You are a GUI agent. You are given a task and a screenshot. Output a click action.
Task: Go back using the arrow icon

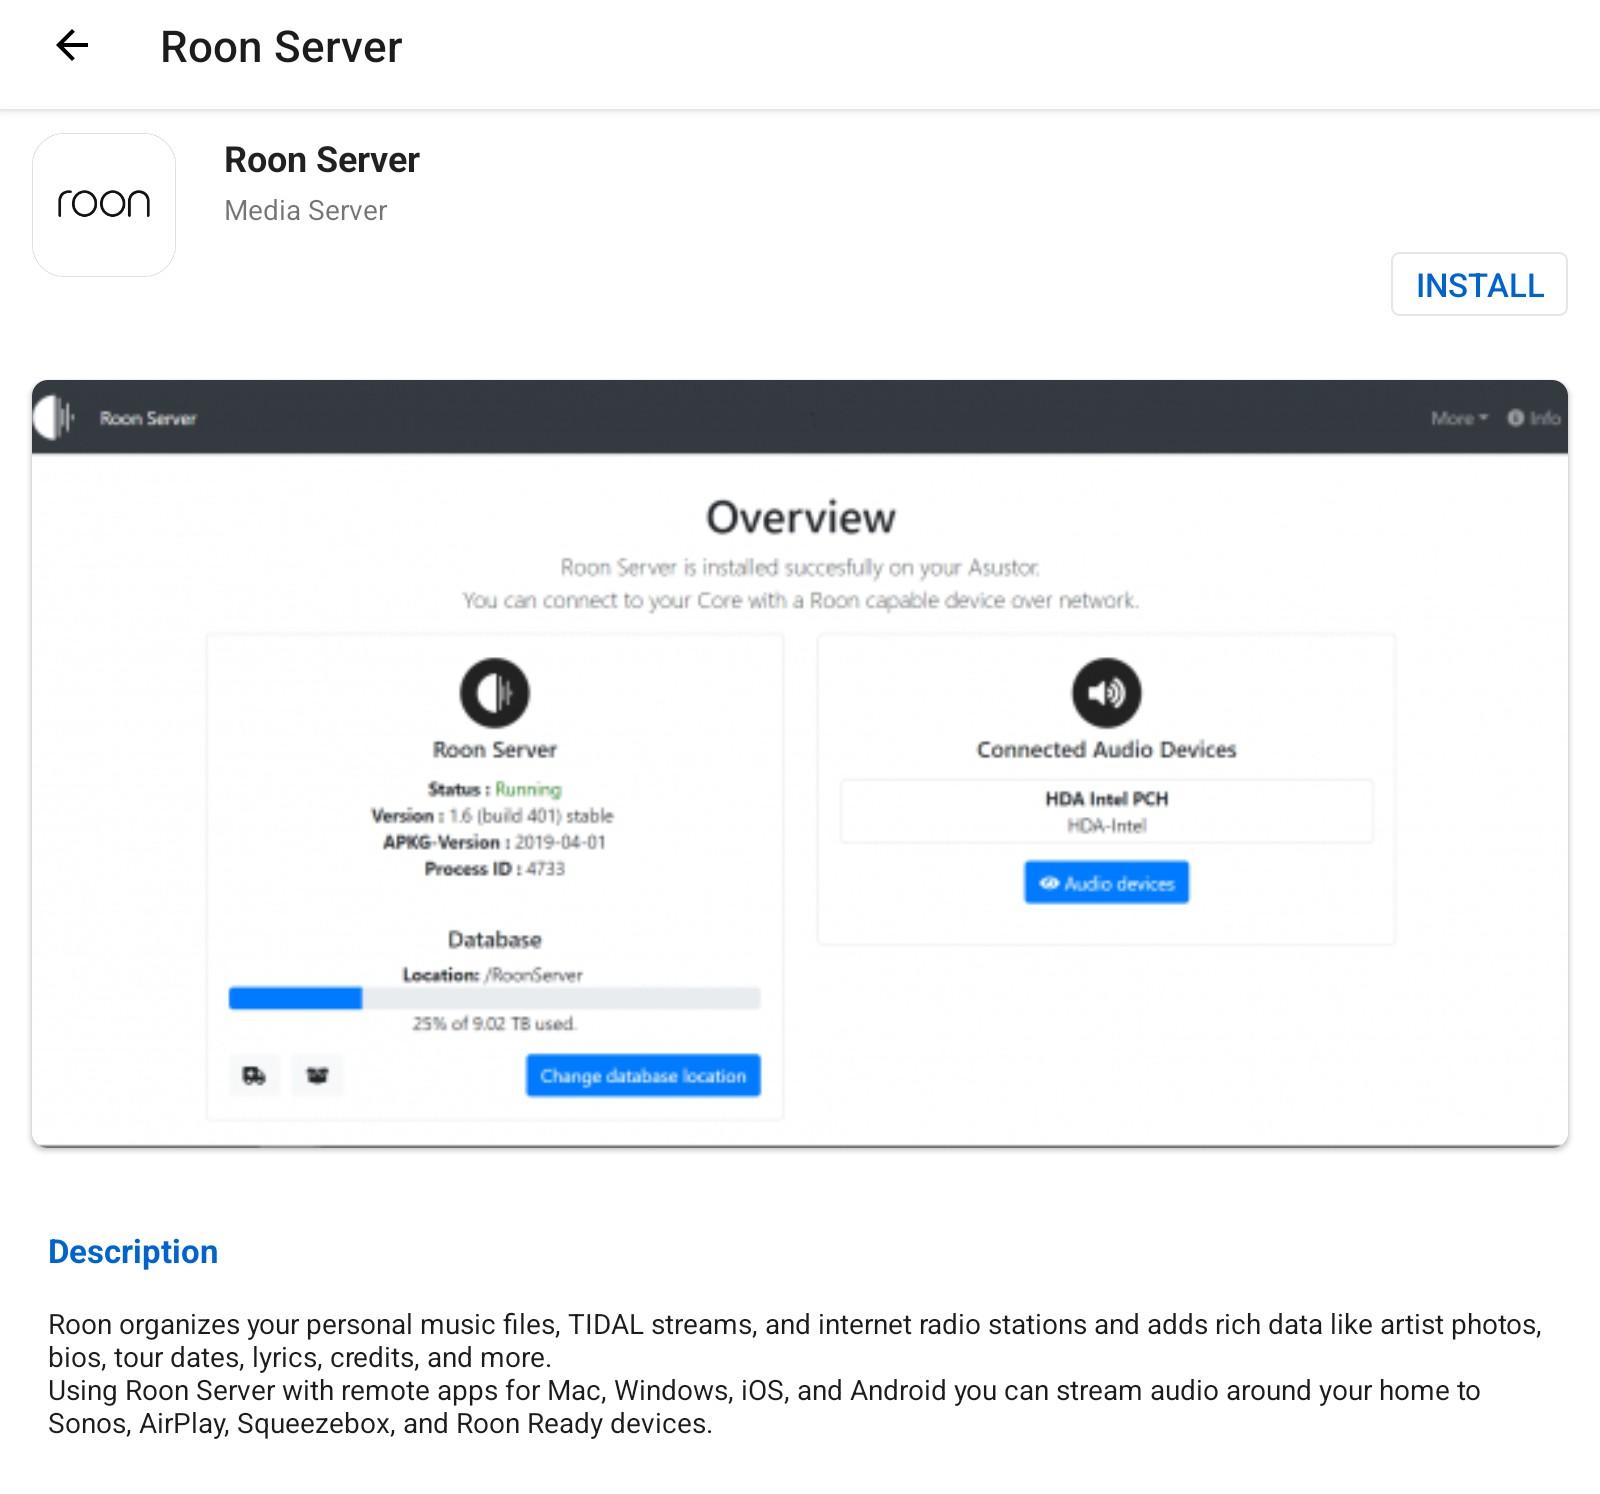pos(72,46)
